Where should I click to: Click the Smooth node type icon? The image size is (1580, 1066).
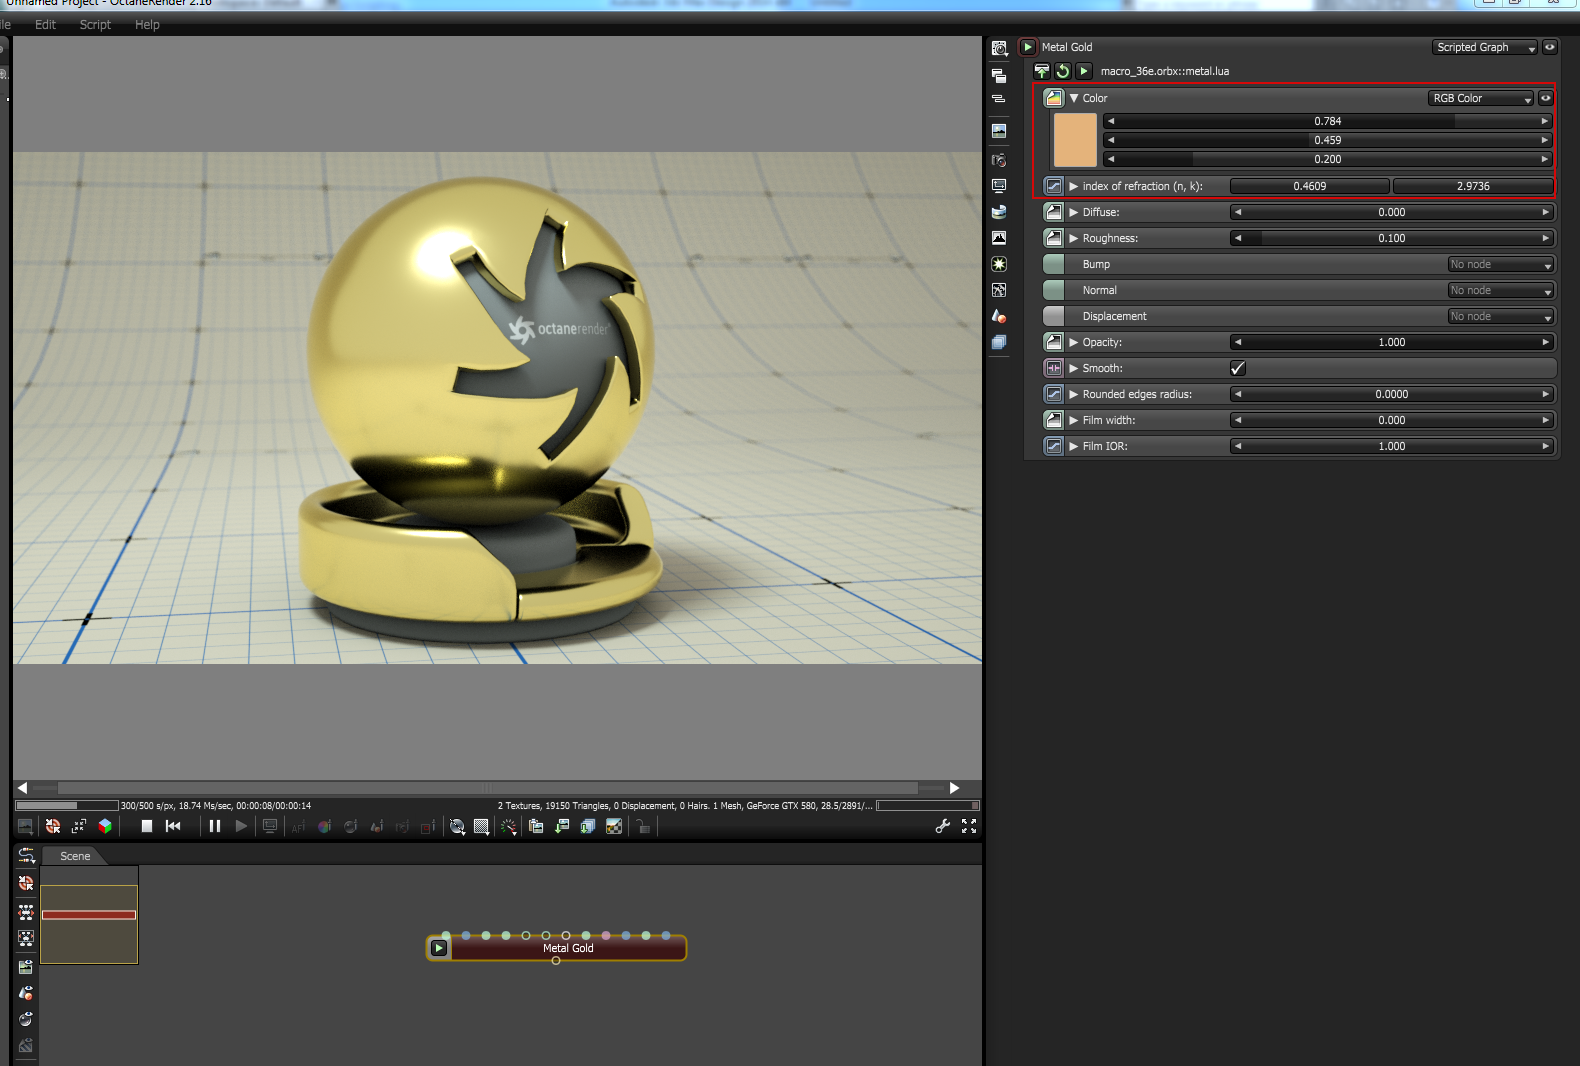pos(1054,368)
